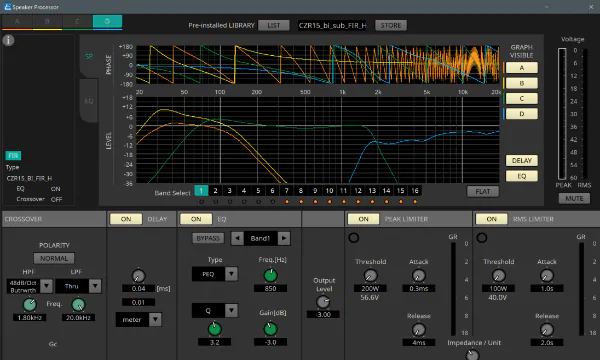
Task: Toggle the DELAY ON button
Action: coord(126,219)
